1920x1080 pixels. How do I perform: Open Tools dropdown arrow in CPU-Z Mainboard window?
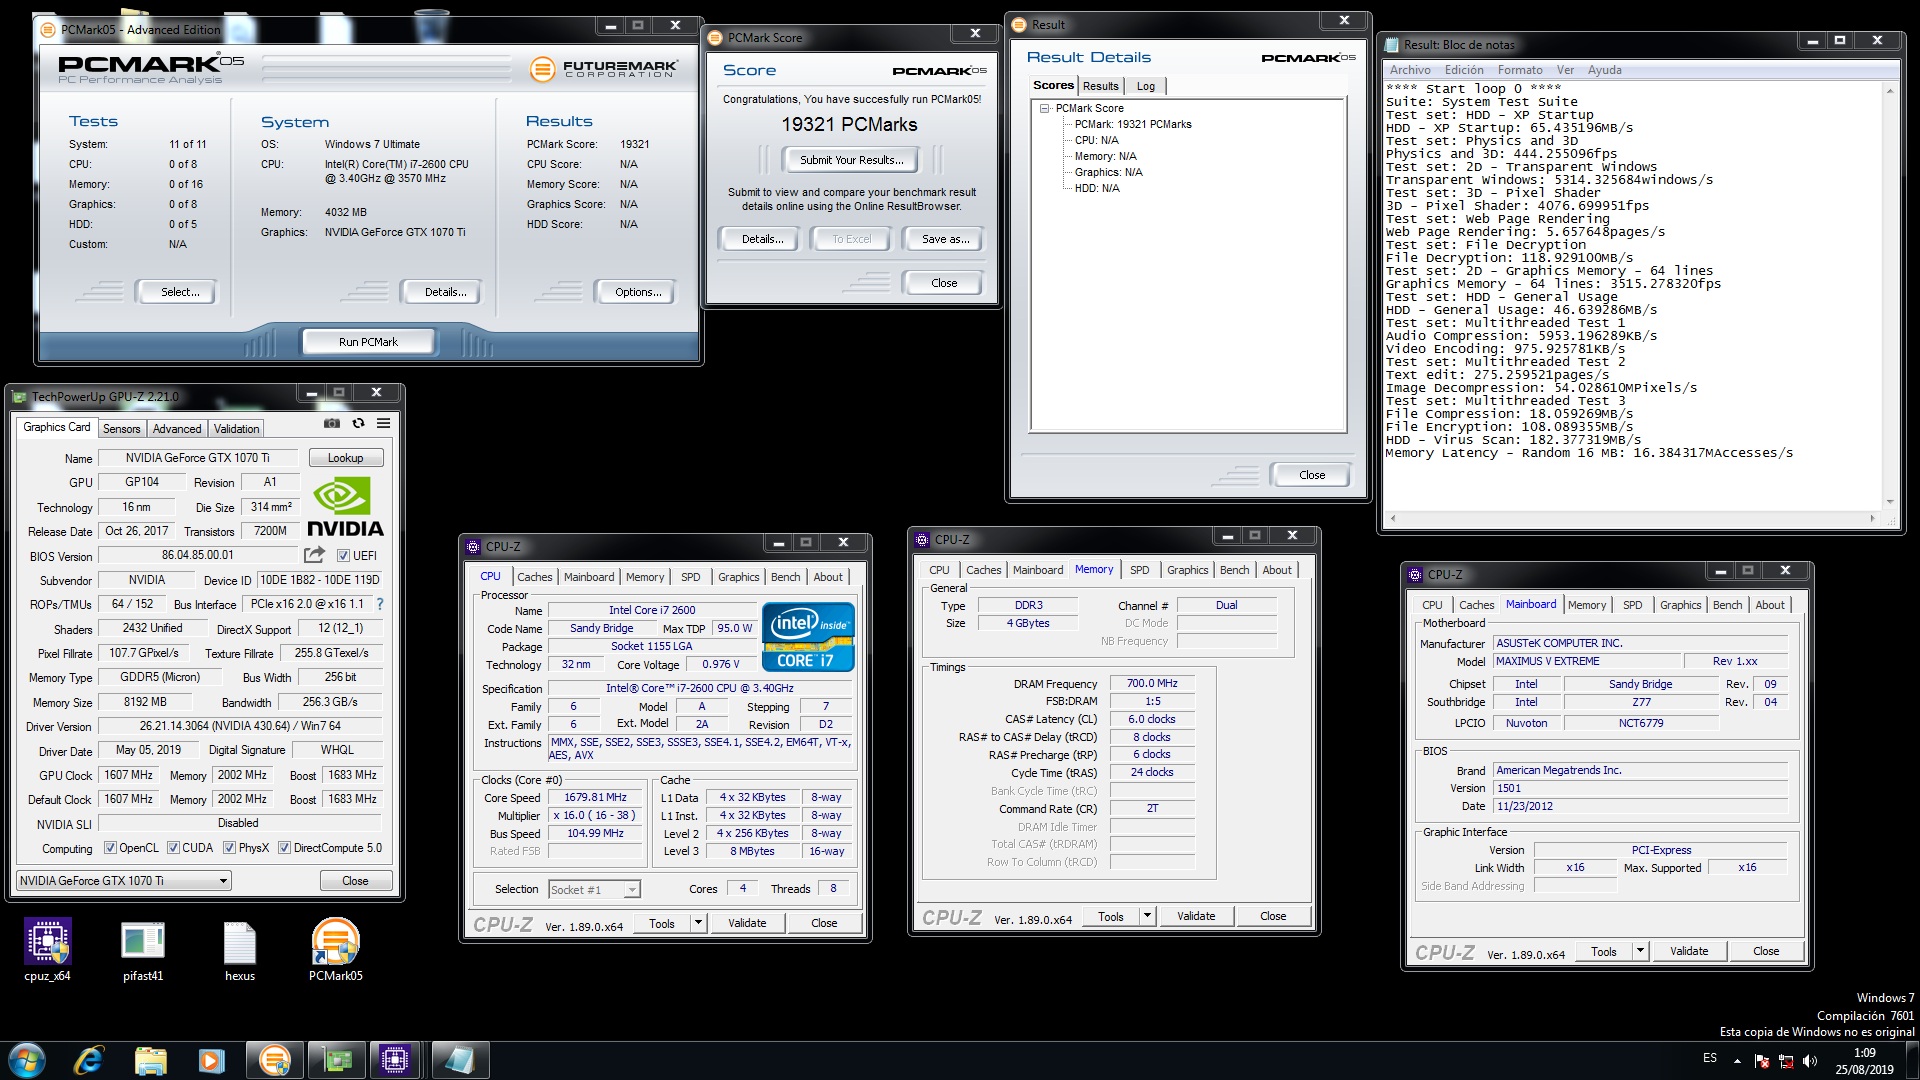(1640, 951)
